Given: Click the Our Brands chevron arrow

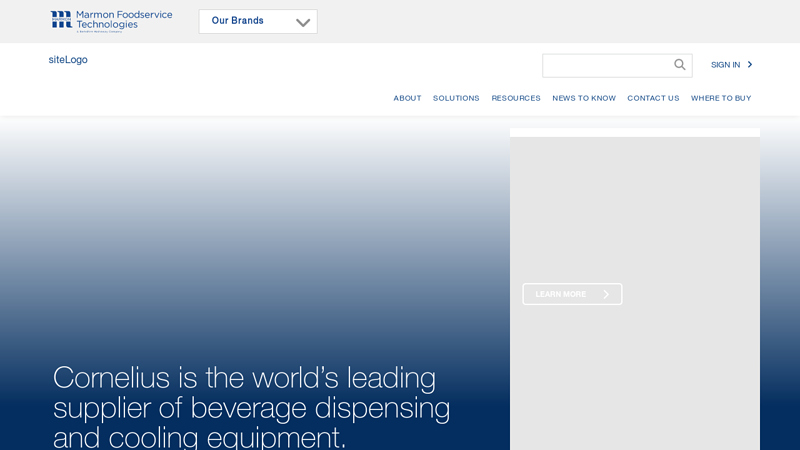Looking at the screenshot, I should pos(303,22).
